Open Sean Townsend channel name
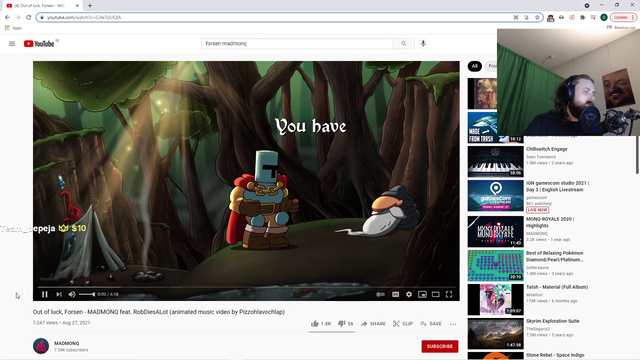The height and width of the screenshot is (360, 640). point(541,157)
